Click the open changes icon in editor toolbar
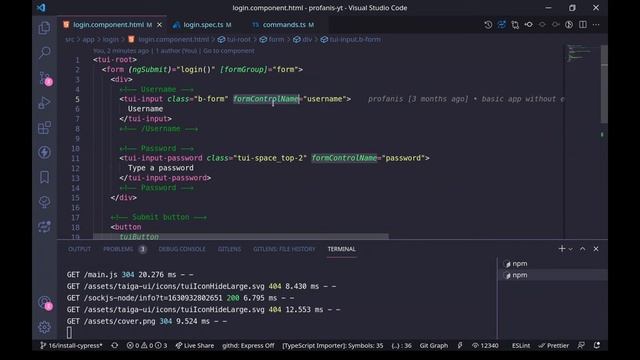 [515, 25]
